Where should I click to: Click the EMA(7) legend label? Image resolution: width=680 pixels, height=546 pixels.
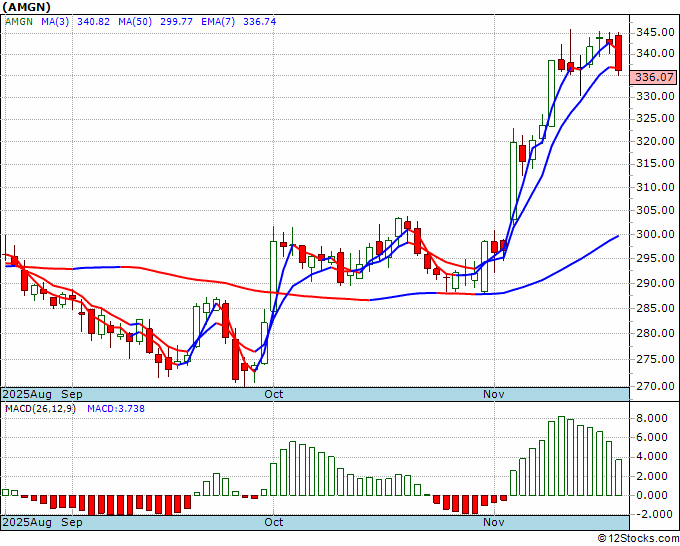pos(218,21)
